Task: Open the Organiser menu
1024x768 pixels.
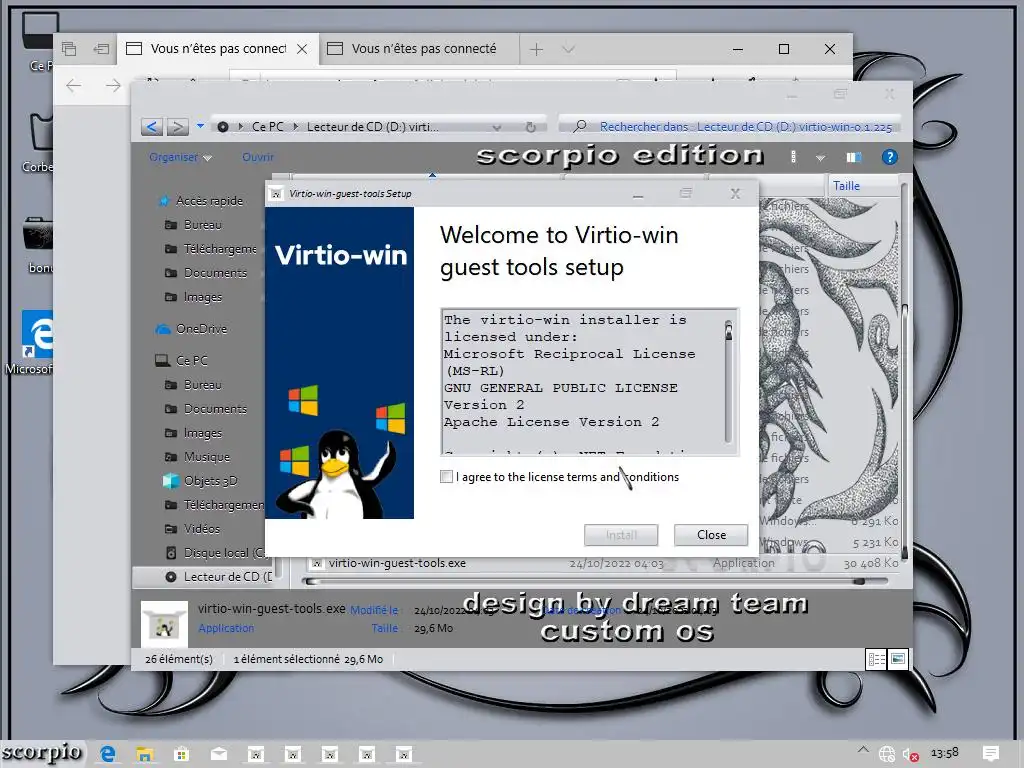Action: [x=180, y=157]
